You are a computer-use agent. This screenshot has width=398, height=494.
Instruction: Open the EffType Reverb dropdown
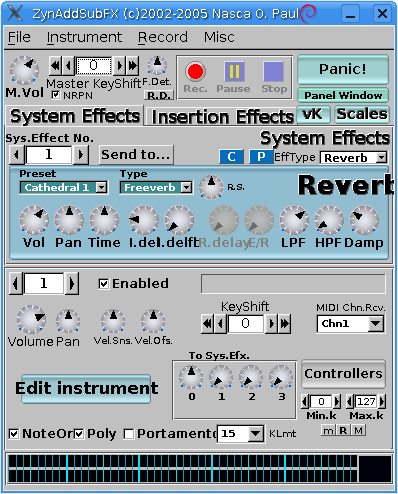coord(354,158)
